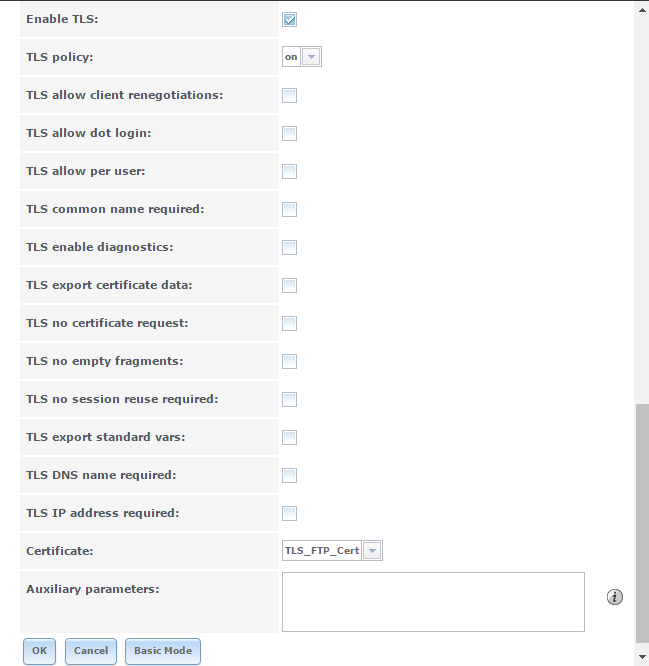Viewport: 649px width, 666px height.
Task: Check TLS allow dot login
Action: click(289, 133)
